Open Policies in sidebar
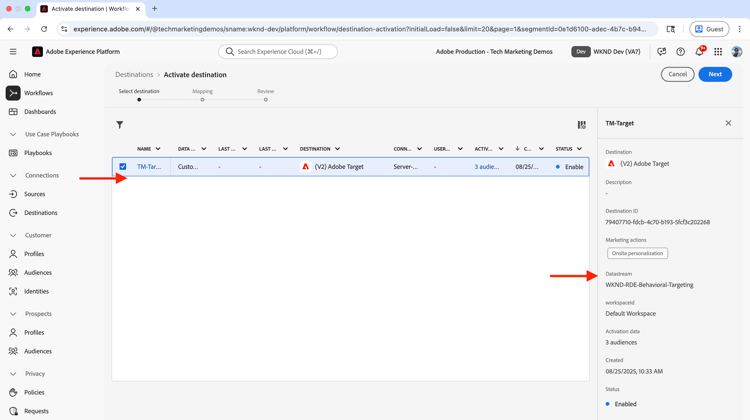The image size is (750, 420). coord(34,392)
